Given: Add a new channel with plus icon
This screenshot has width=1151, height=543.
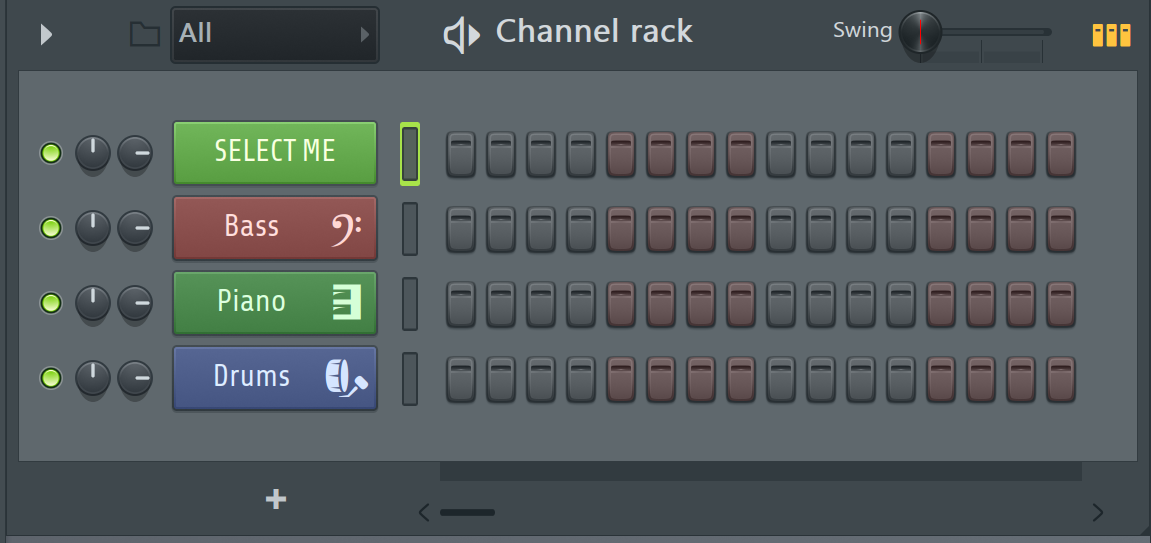Looking at the screenshot, I should (276, 500).
